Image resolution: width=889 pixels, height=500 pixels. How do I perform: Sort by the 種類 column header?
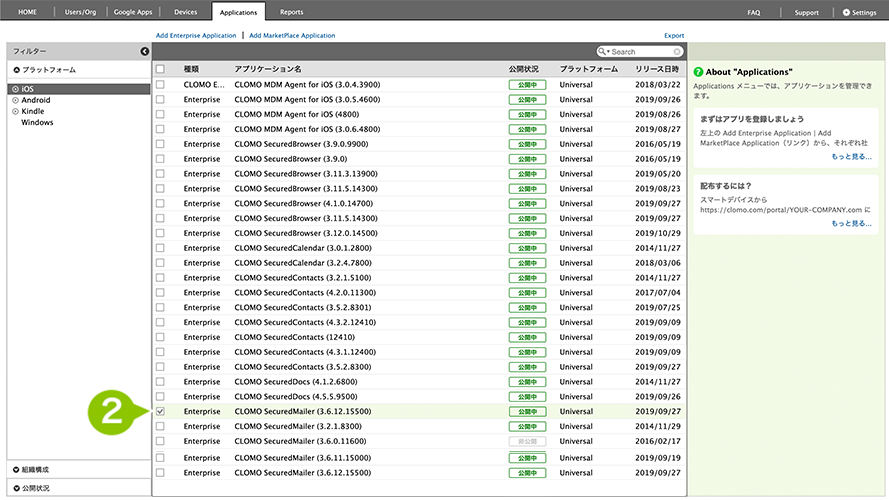click(191, 69)
